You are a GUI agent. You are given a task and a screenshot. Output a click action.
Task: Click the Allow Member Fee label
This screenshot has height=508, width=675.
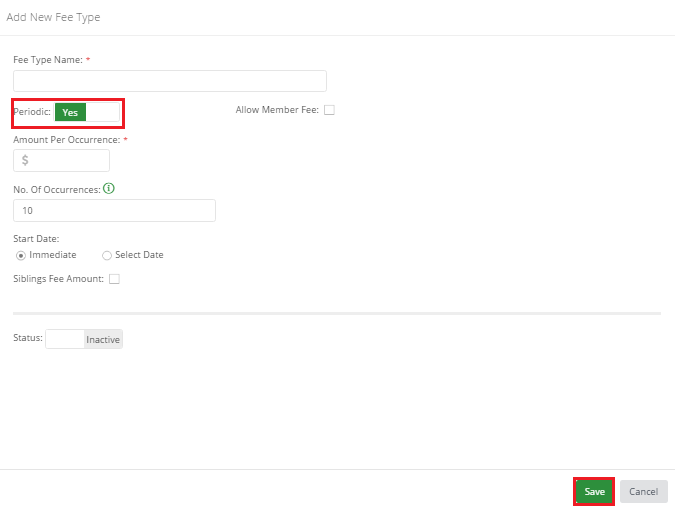coord(277,110)
